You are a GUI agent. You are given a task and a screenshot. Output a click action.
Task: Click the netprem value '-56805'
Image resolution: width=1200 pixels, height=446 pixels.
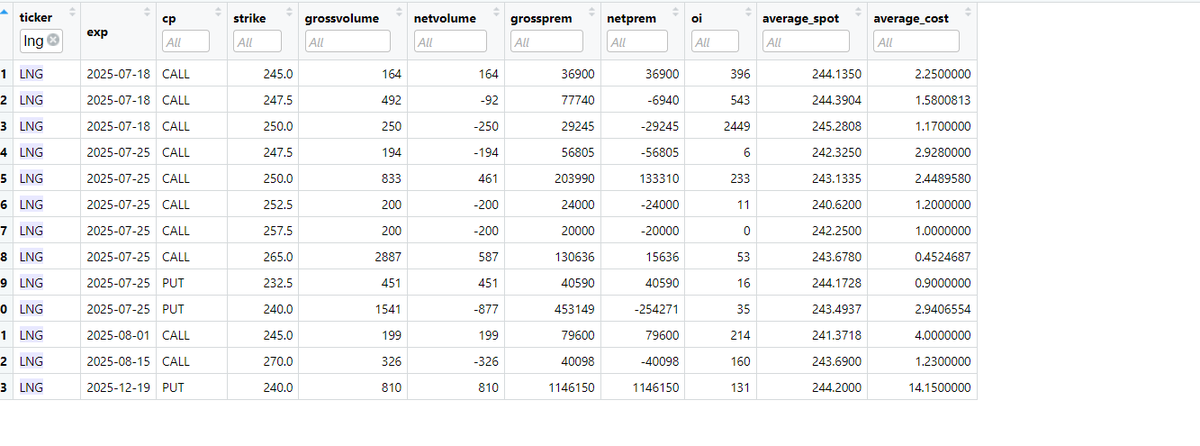tap(658, 152)
